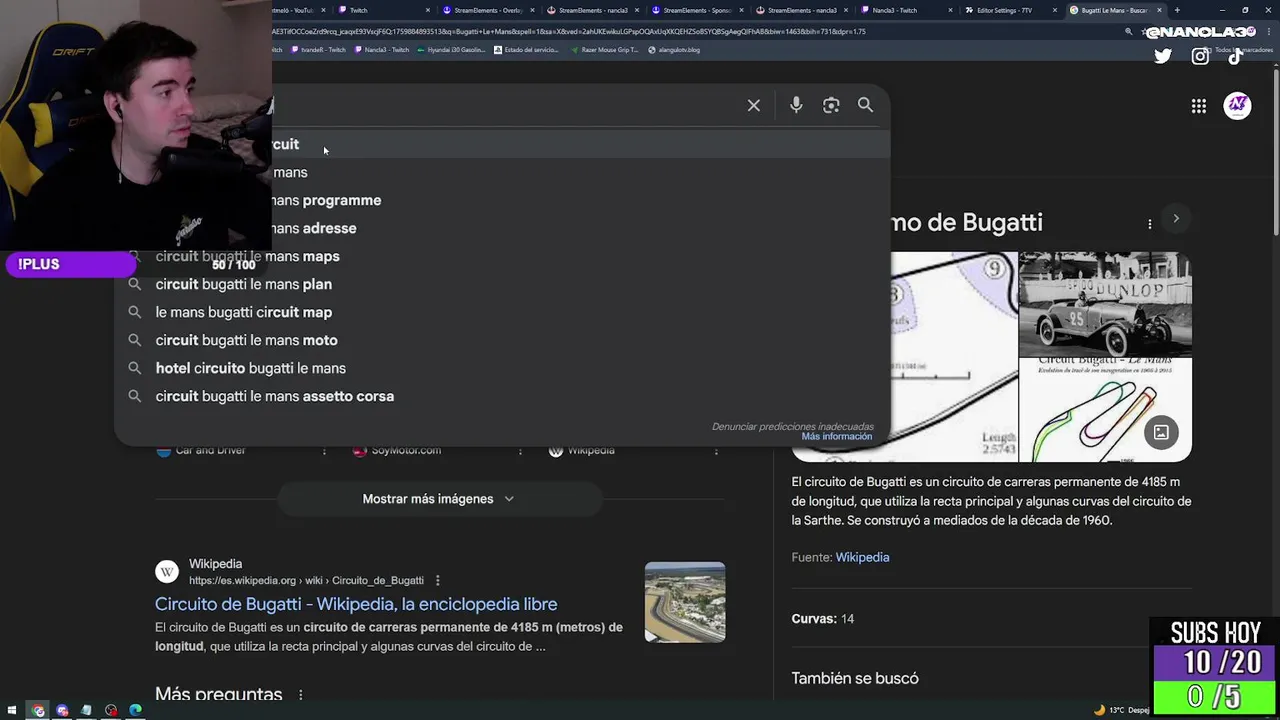Click 'Más información' under suggestions

click(837, 437)
